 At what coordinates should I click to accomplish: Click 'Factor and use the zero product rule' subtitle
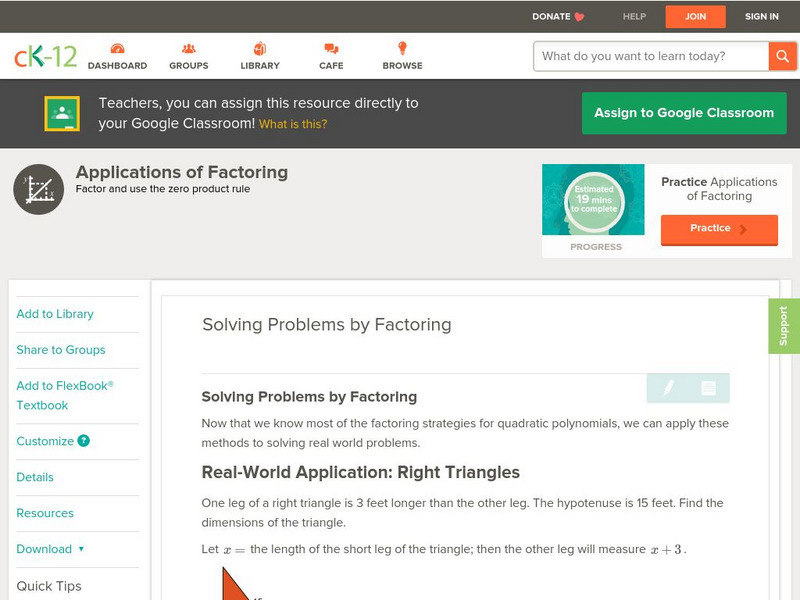point(163,189)
